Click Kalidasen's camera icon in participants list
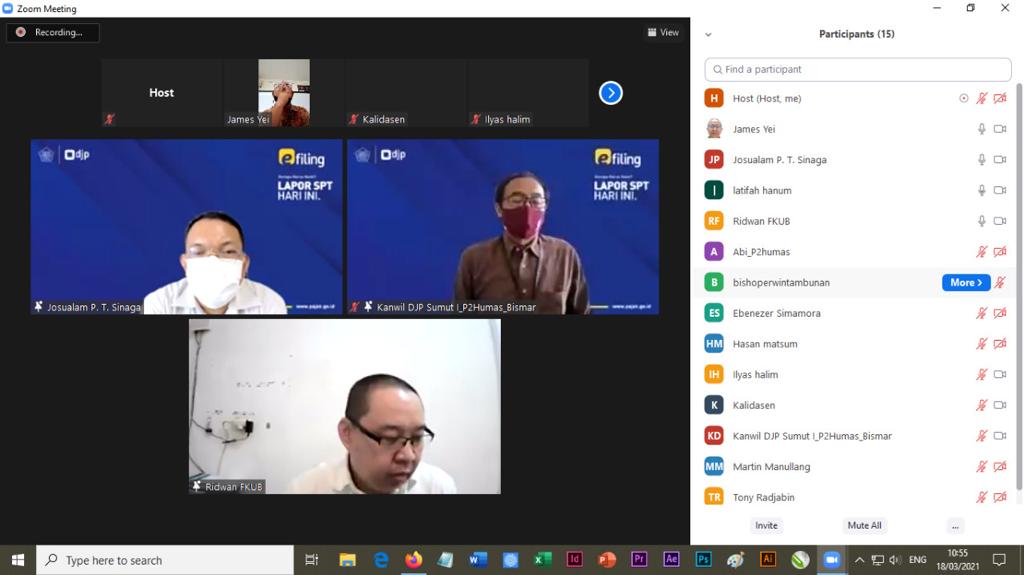The height and width of the screenshot is (575, 1024). [999, 405]
